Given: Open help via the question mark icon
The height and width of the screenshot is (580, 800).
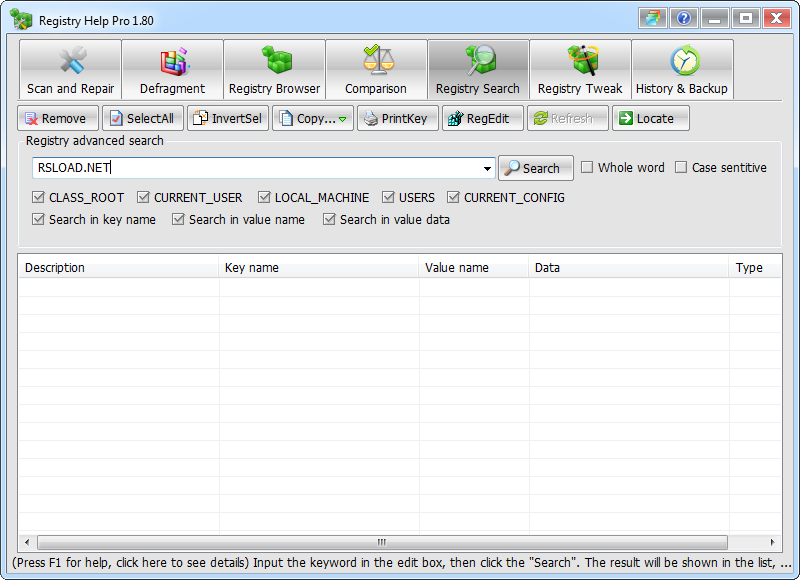Looking at the screenshot, I should (x=684, y=19).
